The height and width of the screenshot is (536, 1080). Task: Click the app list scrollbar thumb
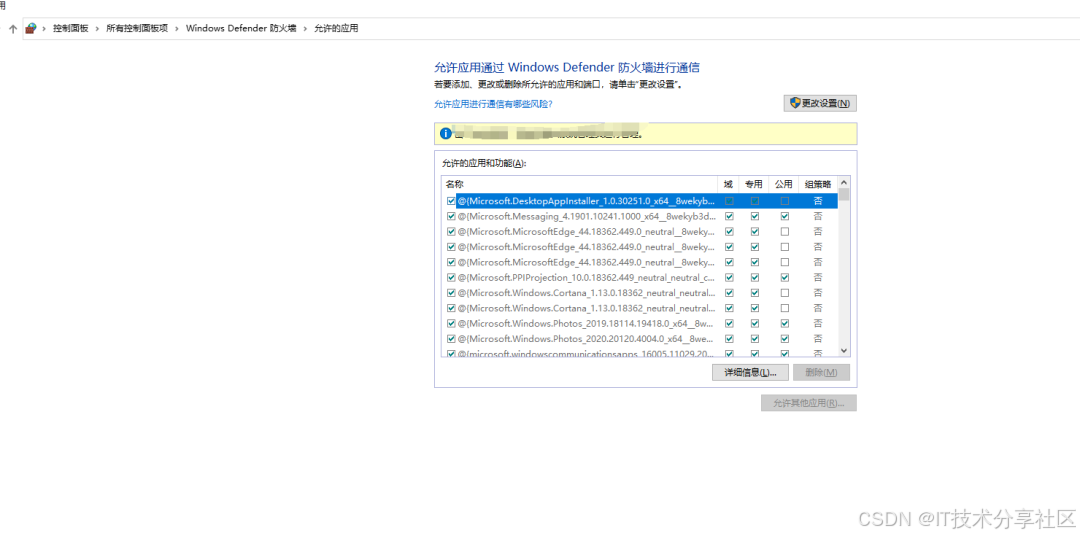click(844, 194)
